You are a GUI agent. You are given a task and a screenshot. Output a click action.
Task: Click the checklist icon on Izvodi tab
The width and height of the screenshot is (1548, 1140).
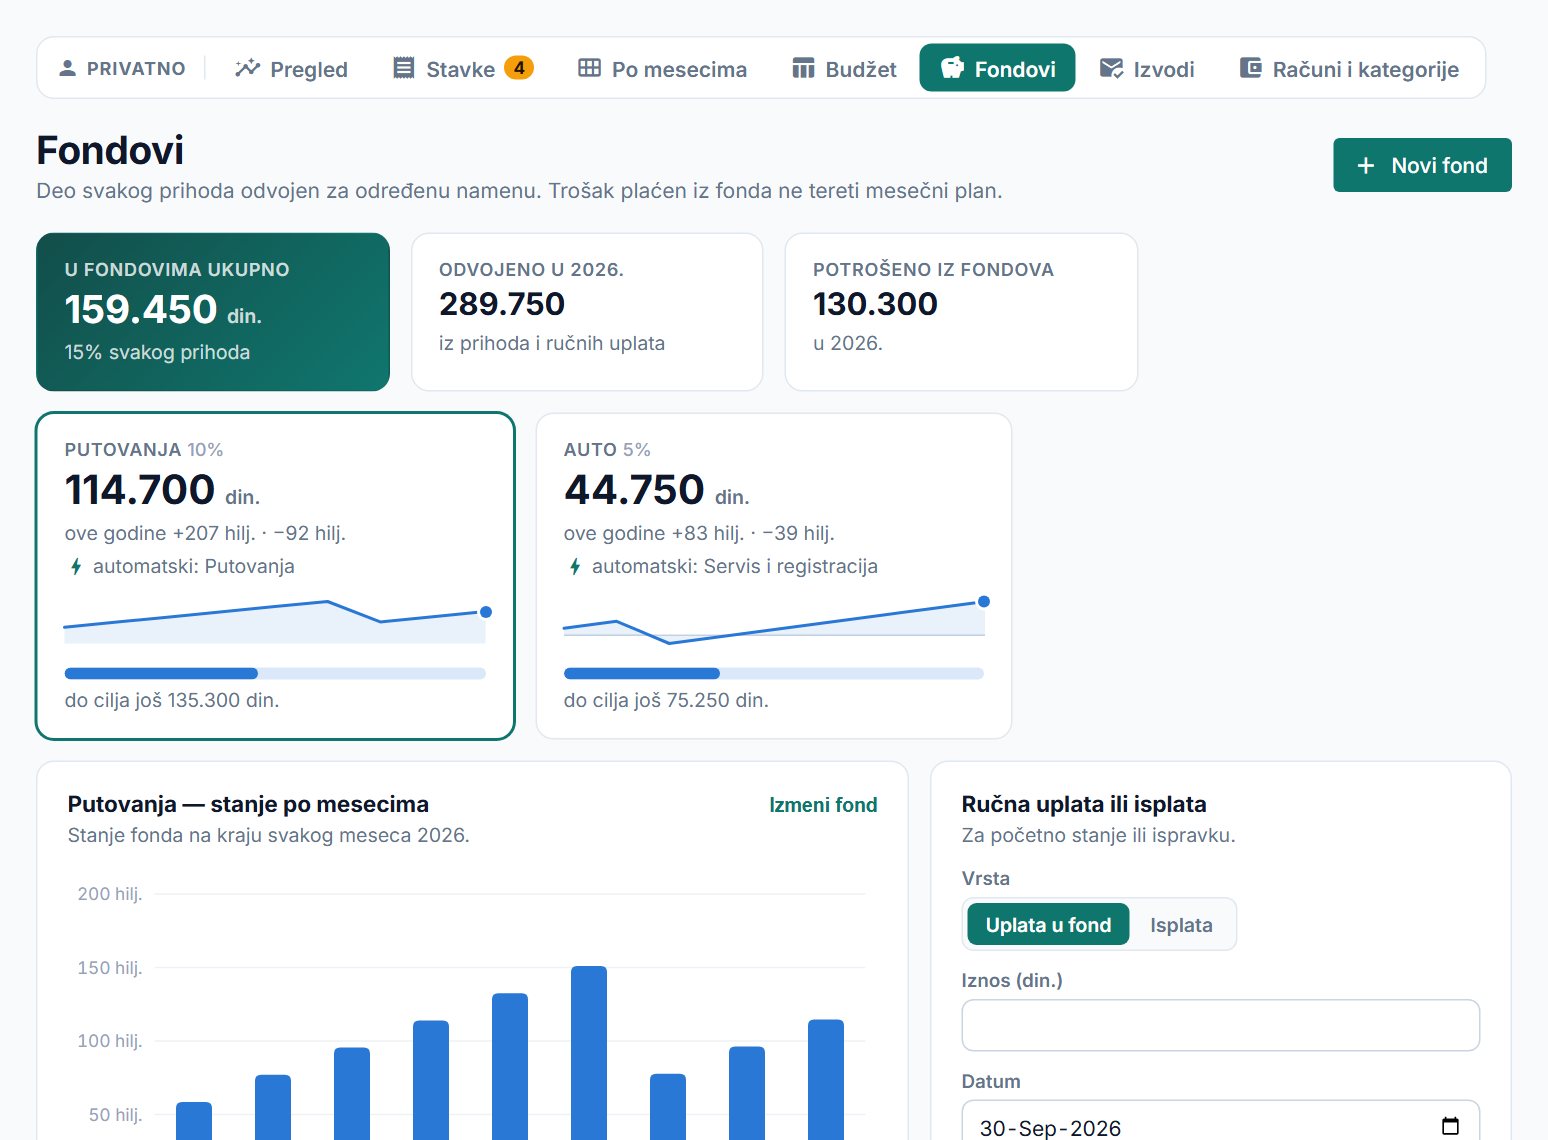click(x=1111, y=68)
